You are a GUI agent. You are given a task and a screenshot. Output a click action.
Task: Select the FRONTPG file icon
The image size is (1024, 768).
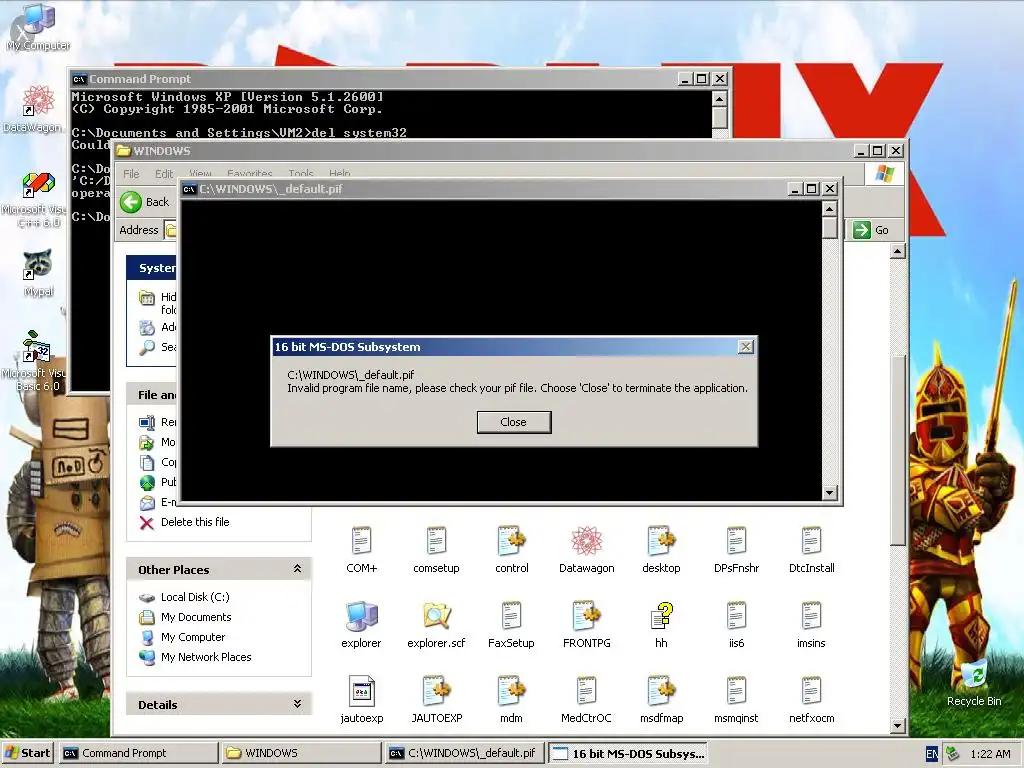click(x=586, y=625)
